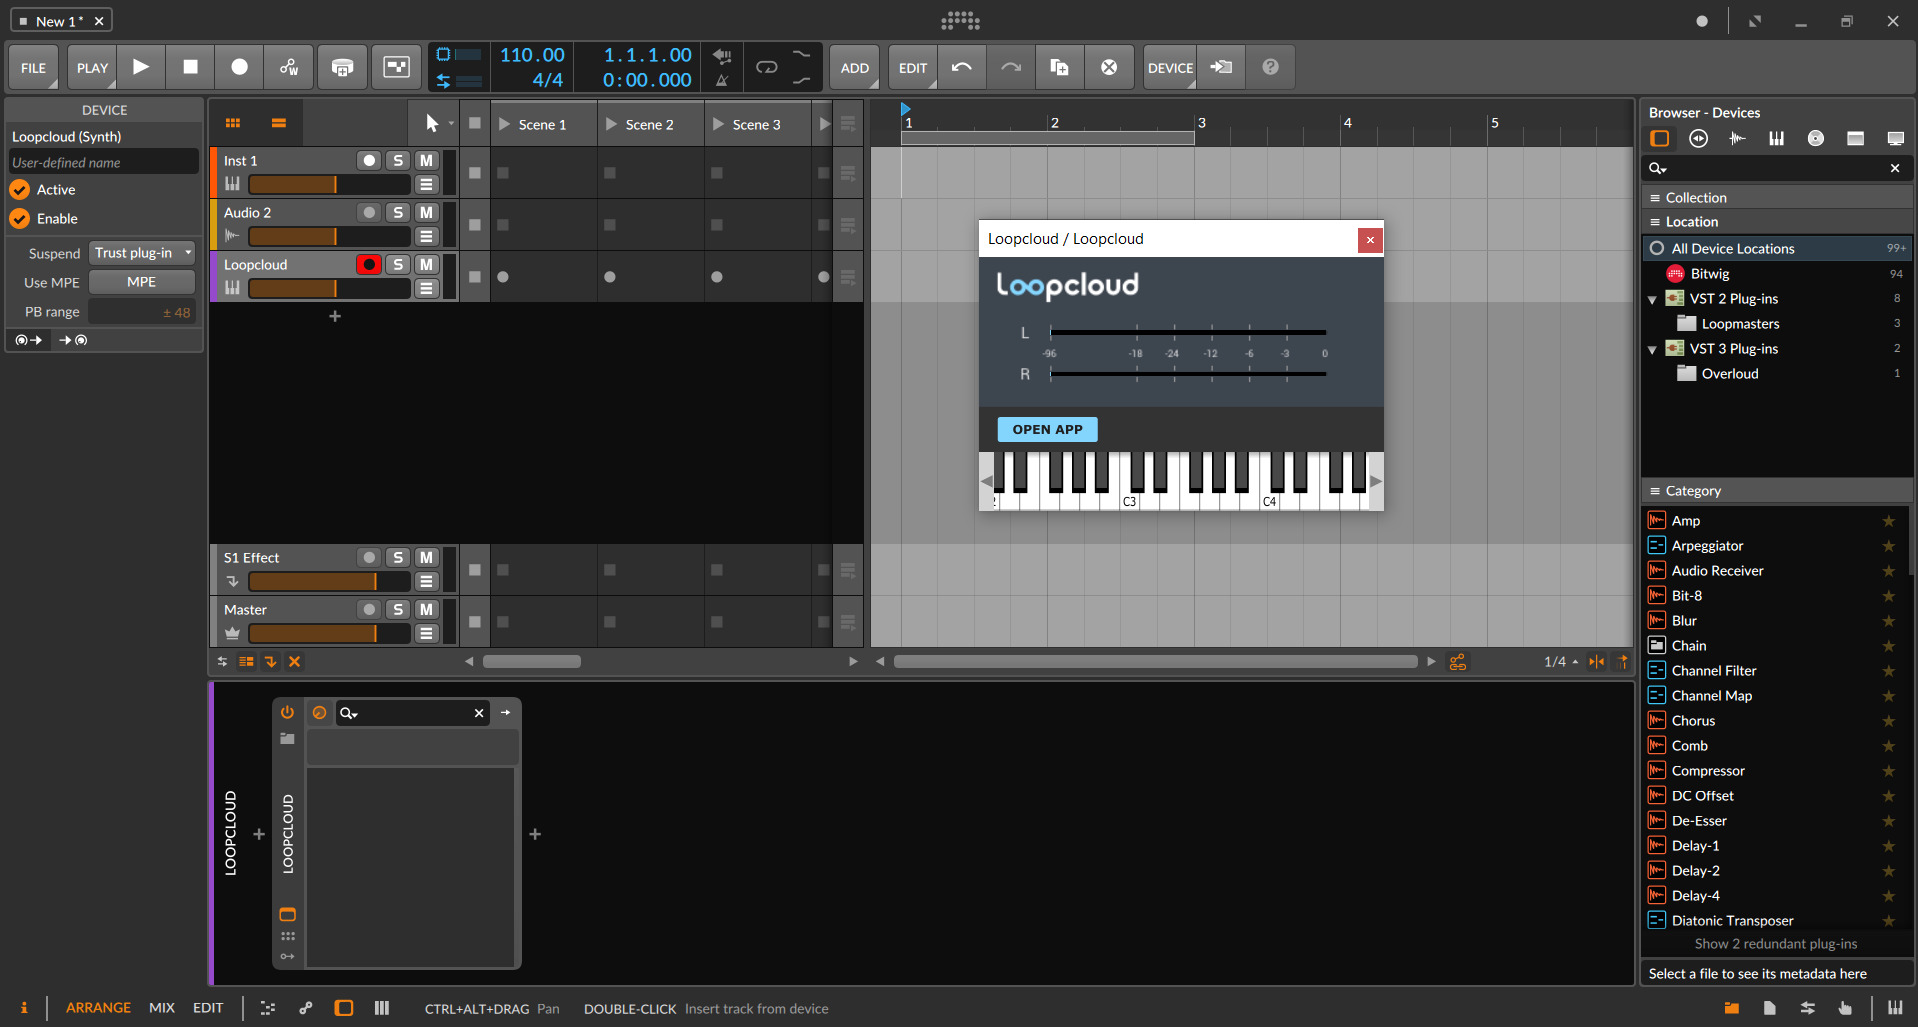
Task: Open device search options dropdown in chain
Action: (349, 713)
